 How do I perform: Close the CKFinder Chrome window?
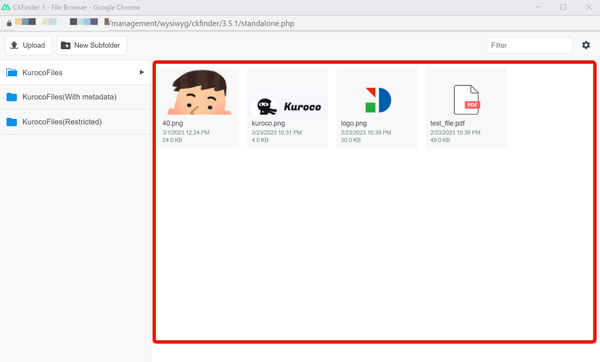pyautogui.click(x=589, y=7)
